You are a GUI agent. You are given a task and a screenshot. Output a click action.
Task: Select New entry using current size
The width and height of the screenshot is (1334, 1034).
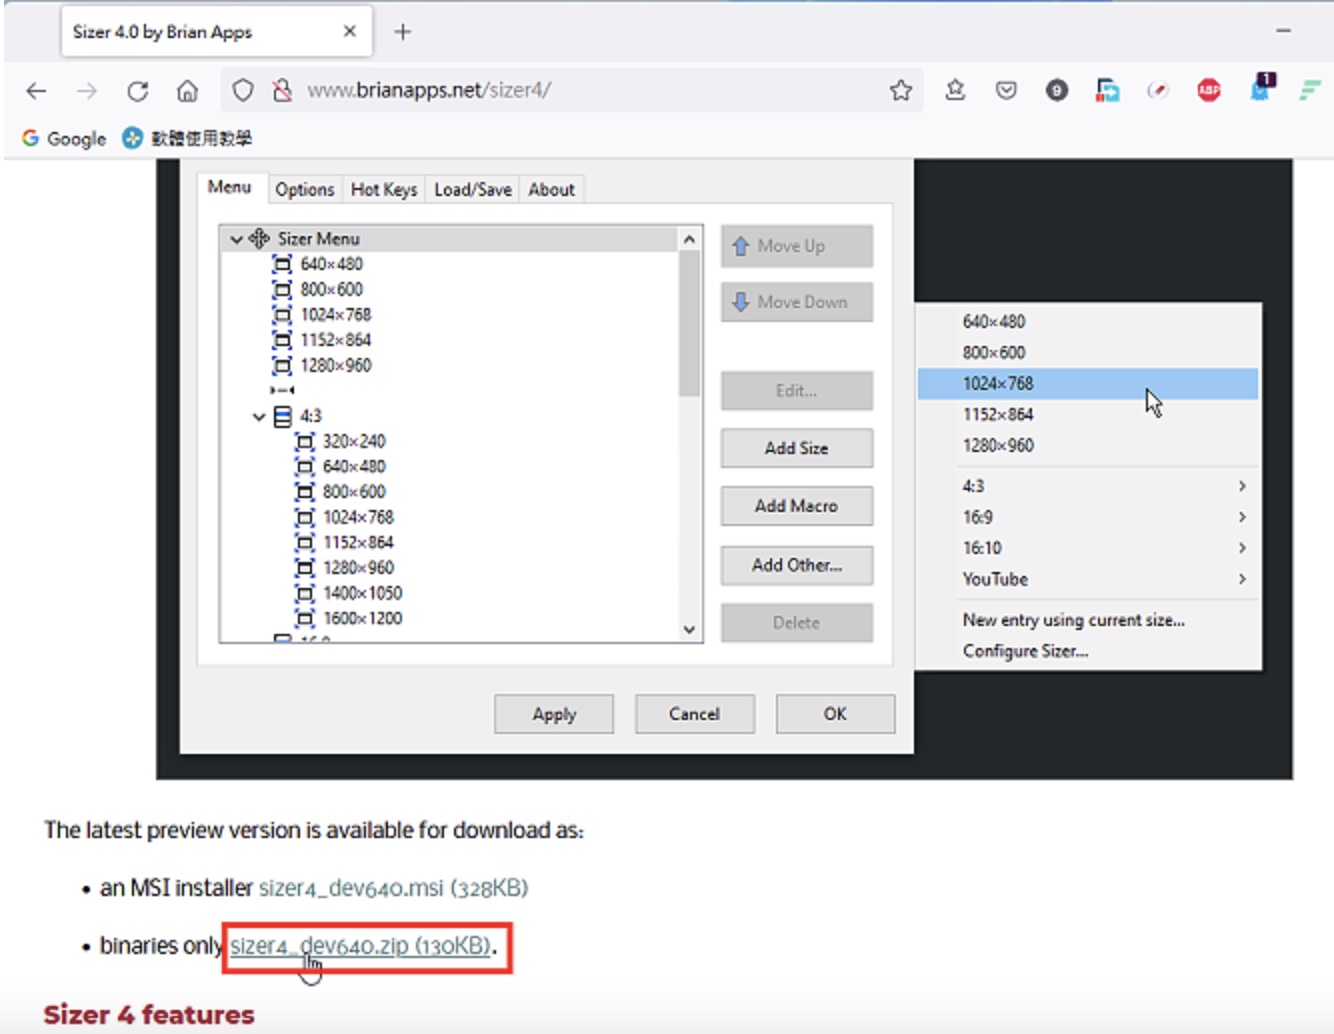[1074, 620]
